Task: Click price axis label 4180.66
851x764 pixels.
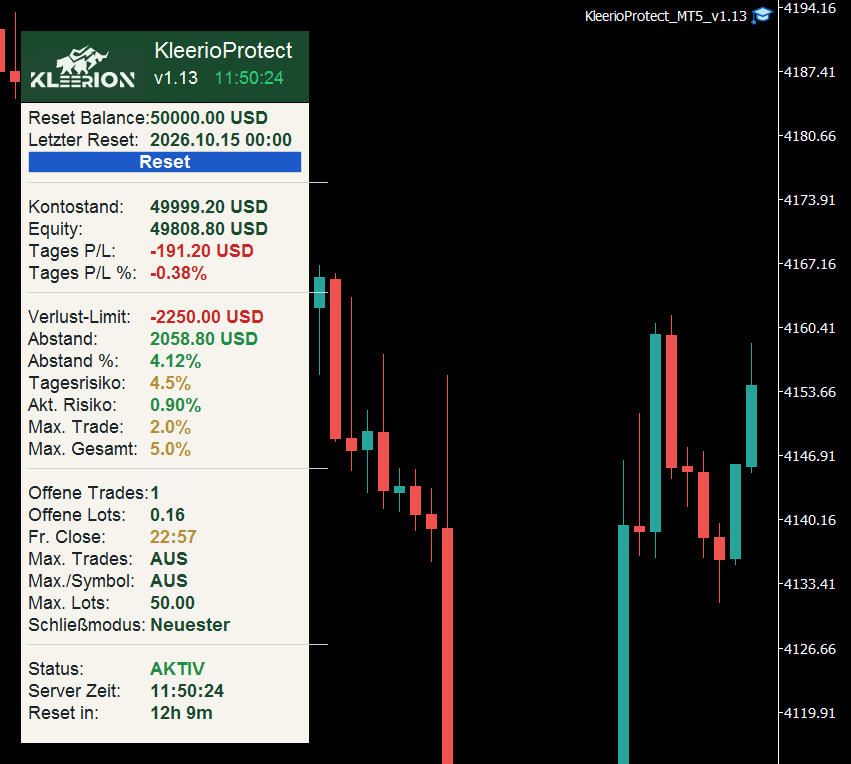Action: (810, 136)
